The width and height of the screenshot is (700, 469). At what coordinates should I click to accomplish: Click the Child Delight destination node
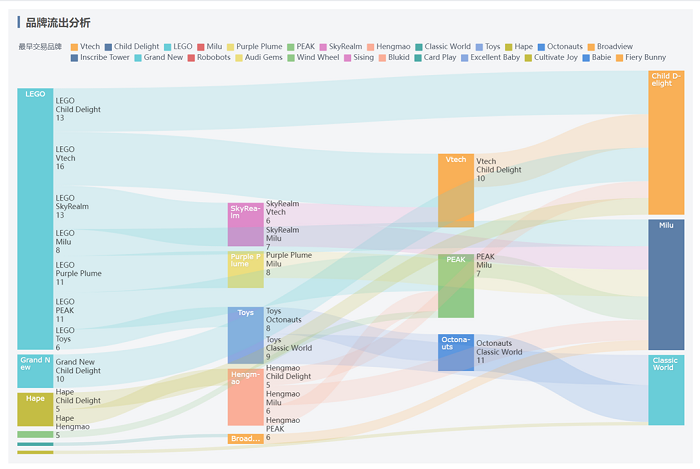pyautogui.click(x=665, y=142)
